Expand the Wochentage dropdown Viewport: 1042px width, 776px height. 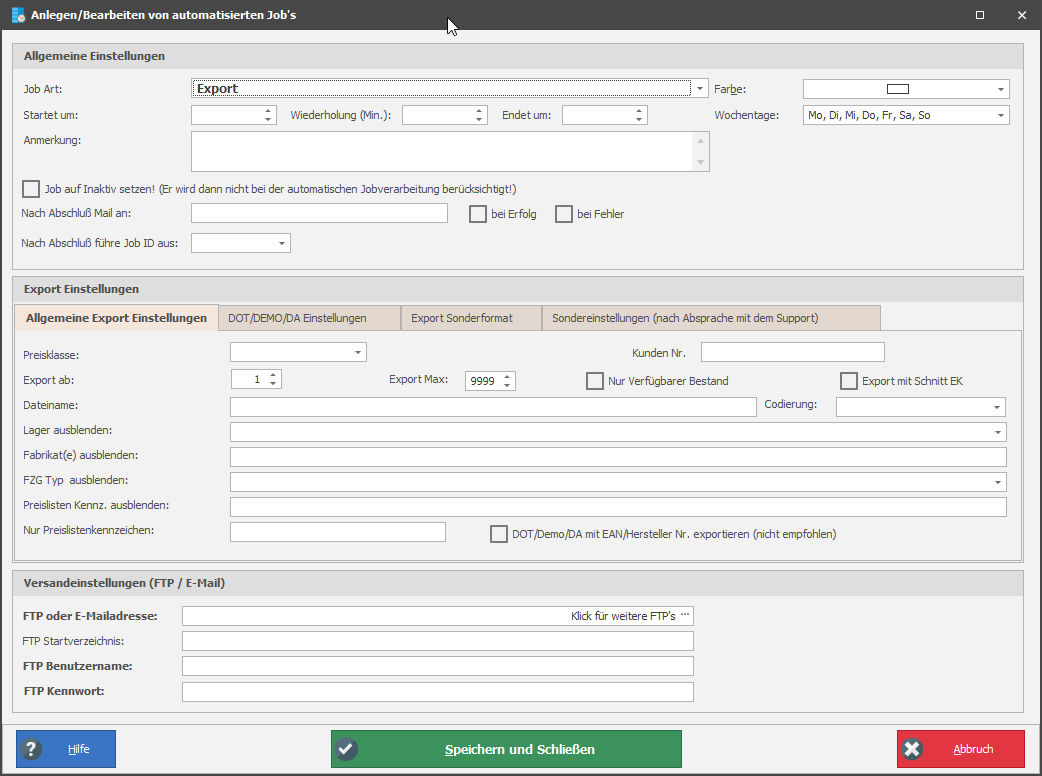point(1001,115)
